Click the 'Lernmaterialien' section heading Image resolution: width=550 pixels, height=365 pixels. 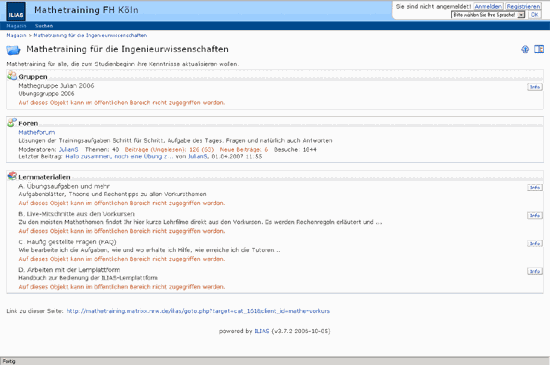44,177
